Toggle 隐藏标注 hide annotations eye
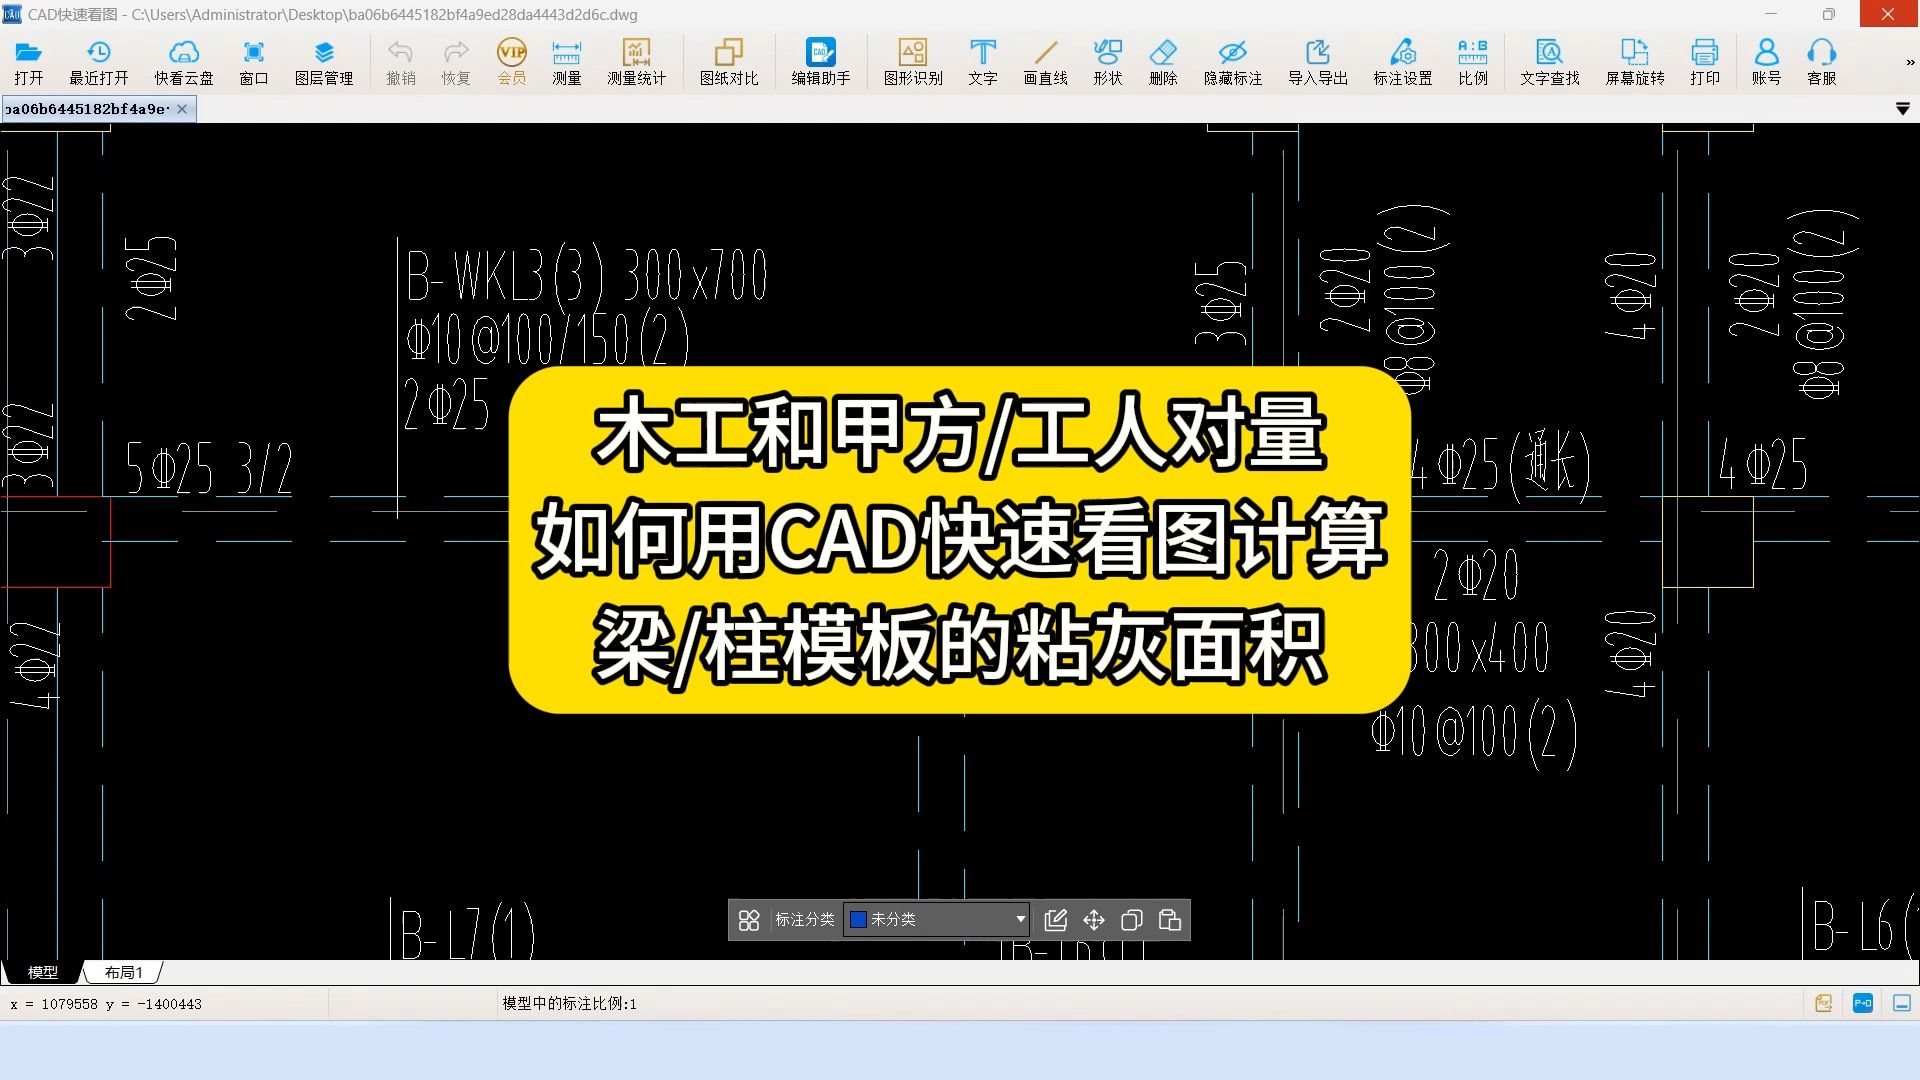This screenshot has height=1080, width=1920. point(1232,62)
